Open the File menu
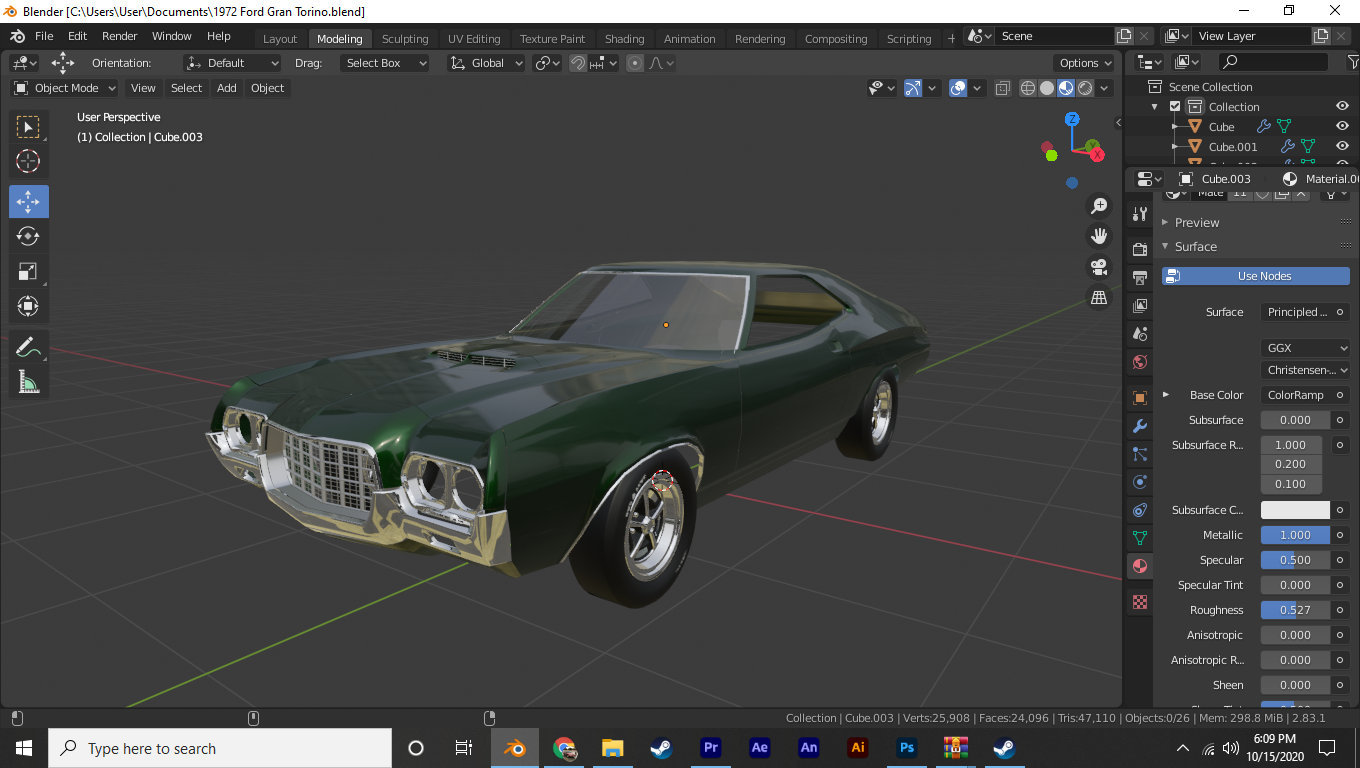 click(x=44, y=36)
